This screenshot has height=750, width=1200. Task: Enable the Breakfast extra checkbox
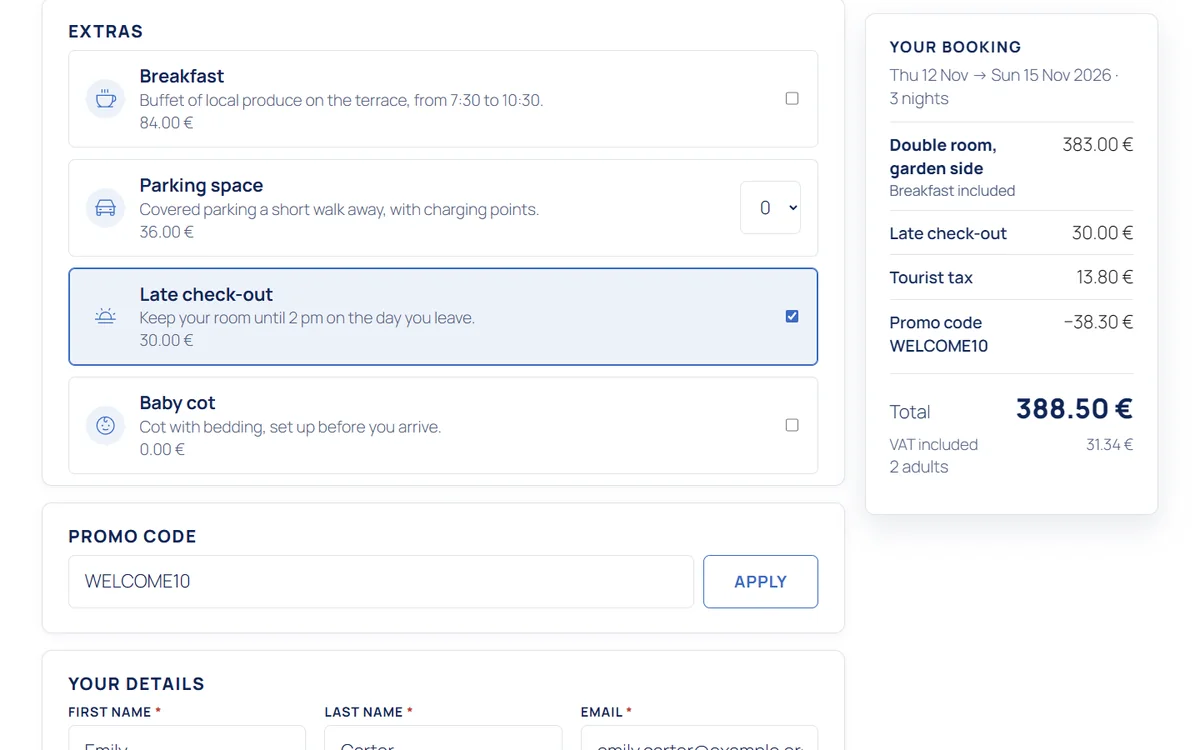(792, 98)
